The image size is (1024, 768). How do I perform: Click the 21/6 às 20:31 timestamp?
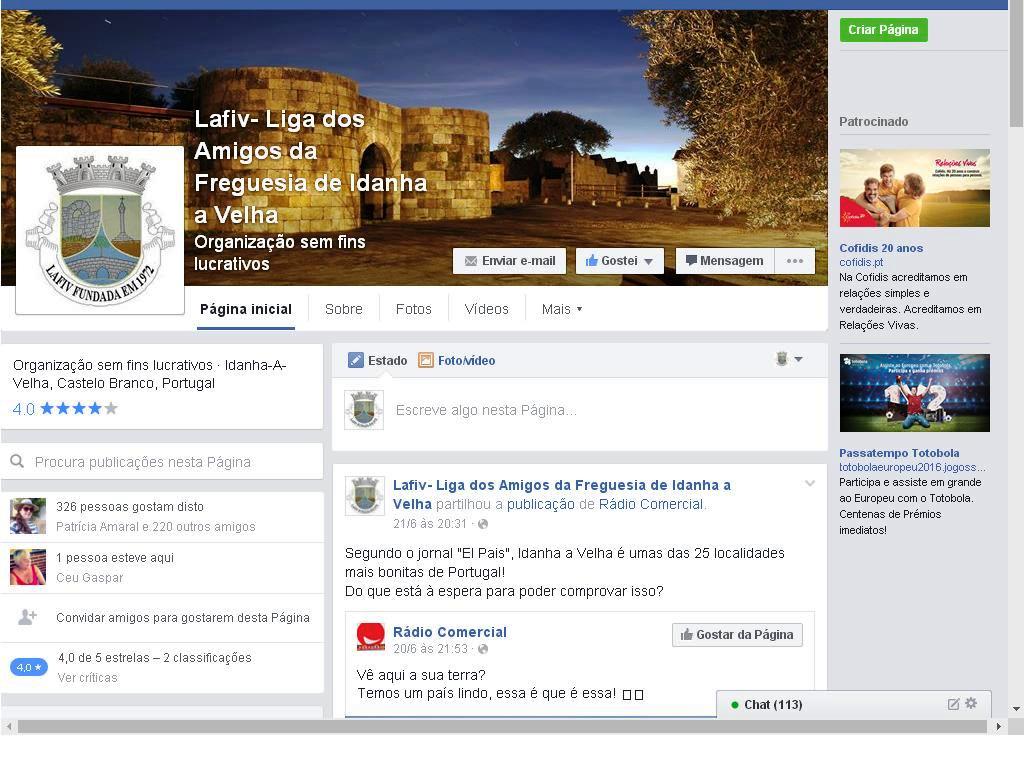click(430, 524)
